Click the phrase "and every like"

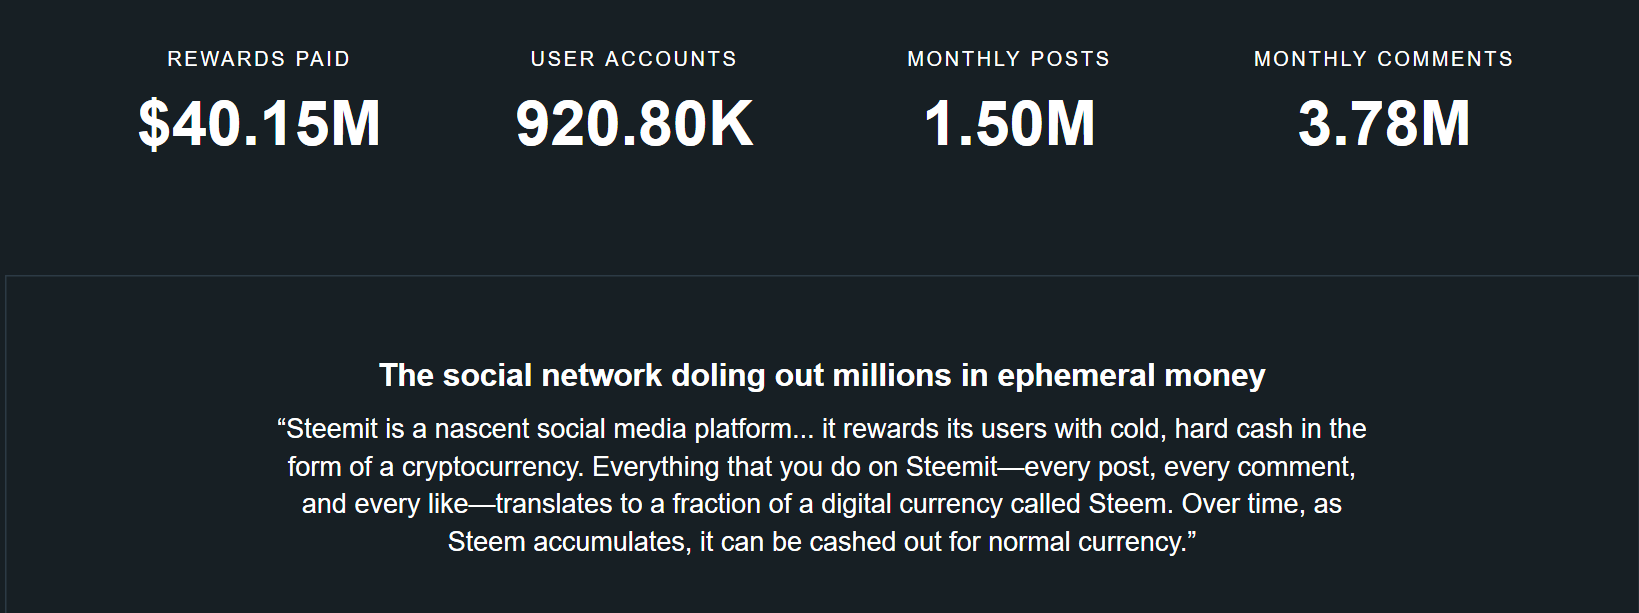point(385,504)
